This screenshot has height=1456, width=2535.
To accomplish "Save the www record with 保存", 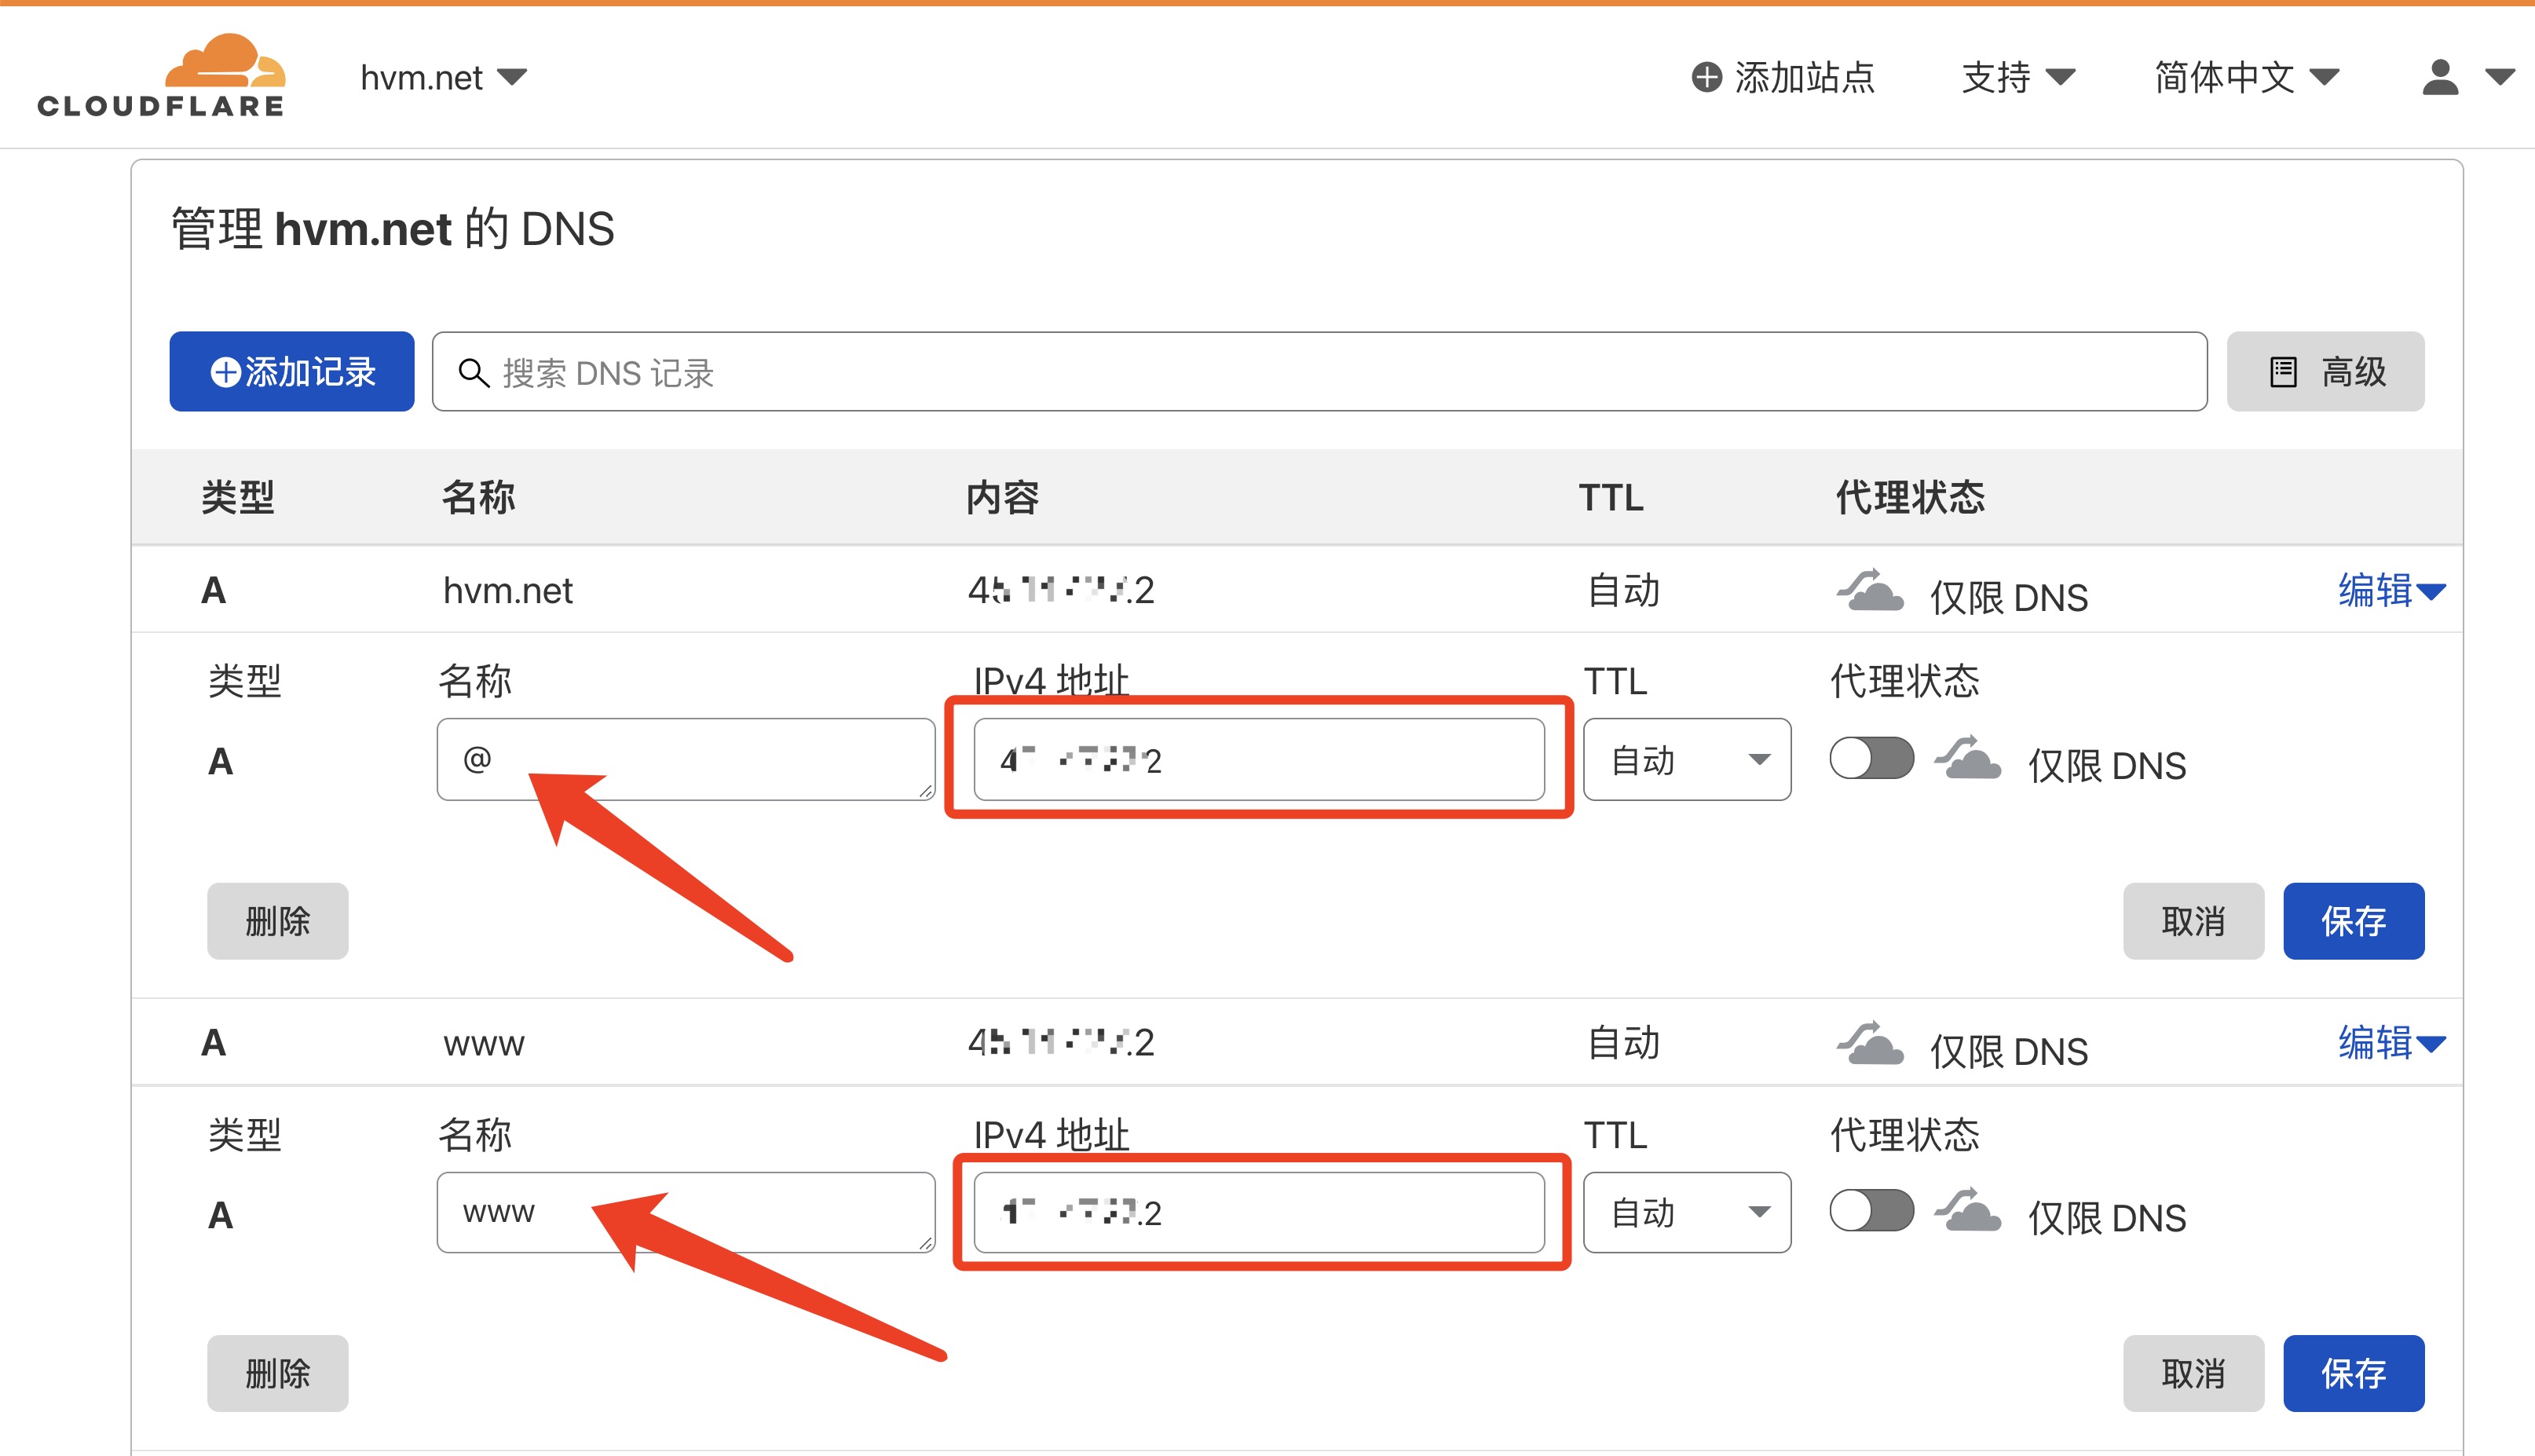I will (2353, 1373).
